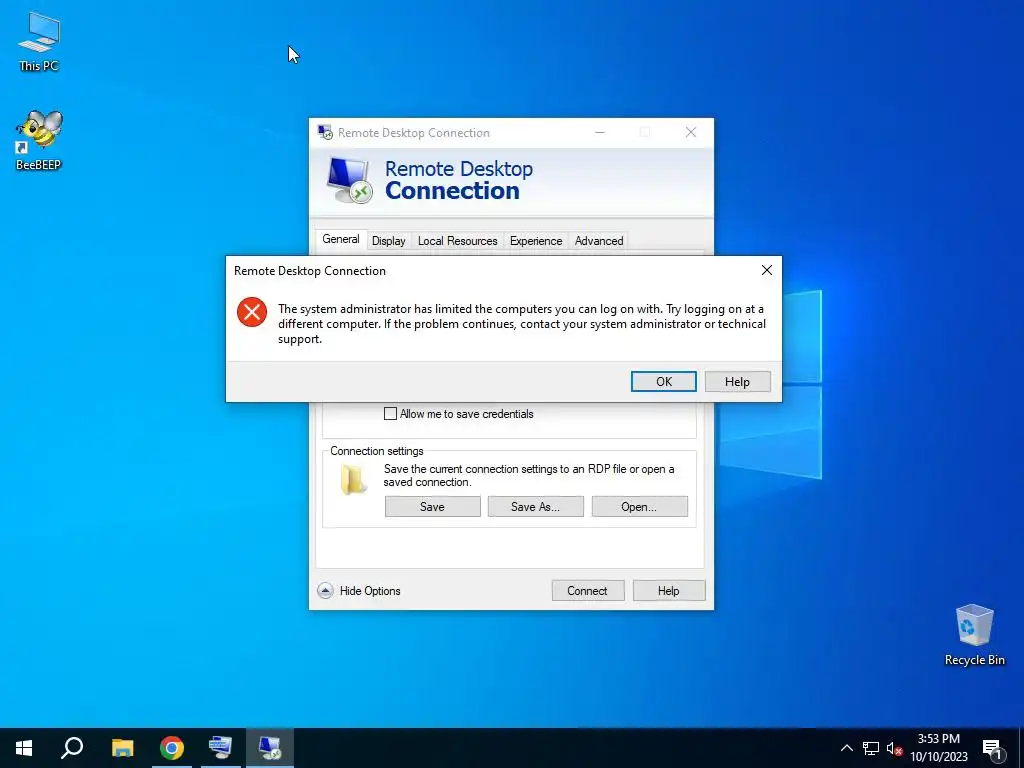Click the Remote Desktop logo computer icon

coord(349,180)
